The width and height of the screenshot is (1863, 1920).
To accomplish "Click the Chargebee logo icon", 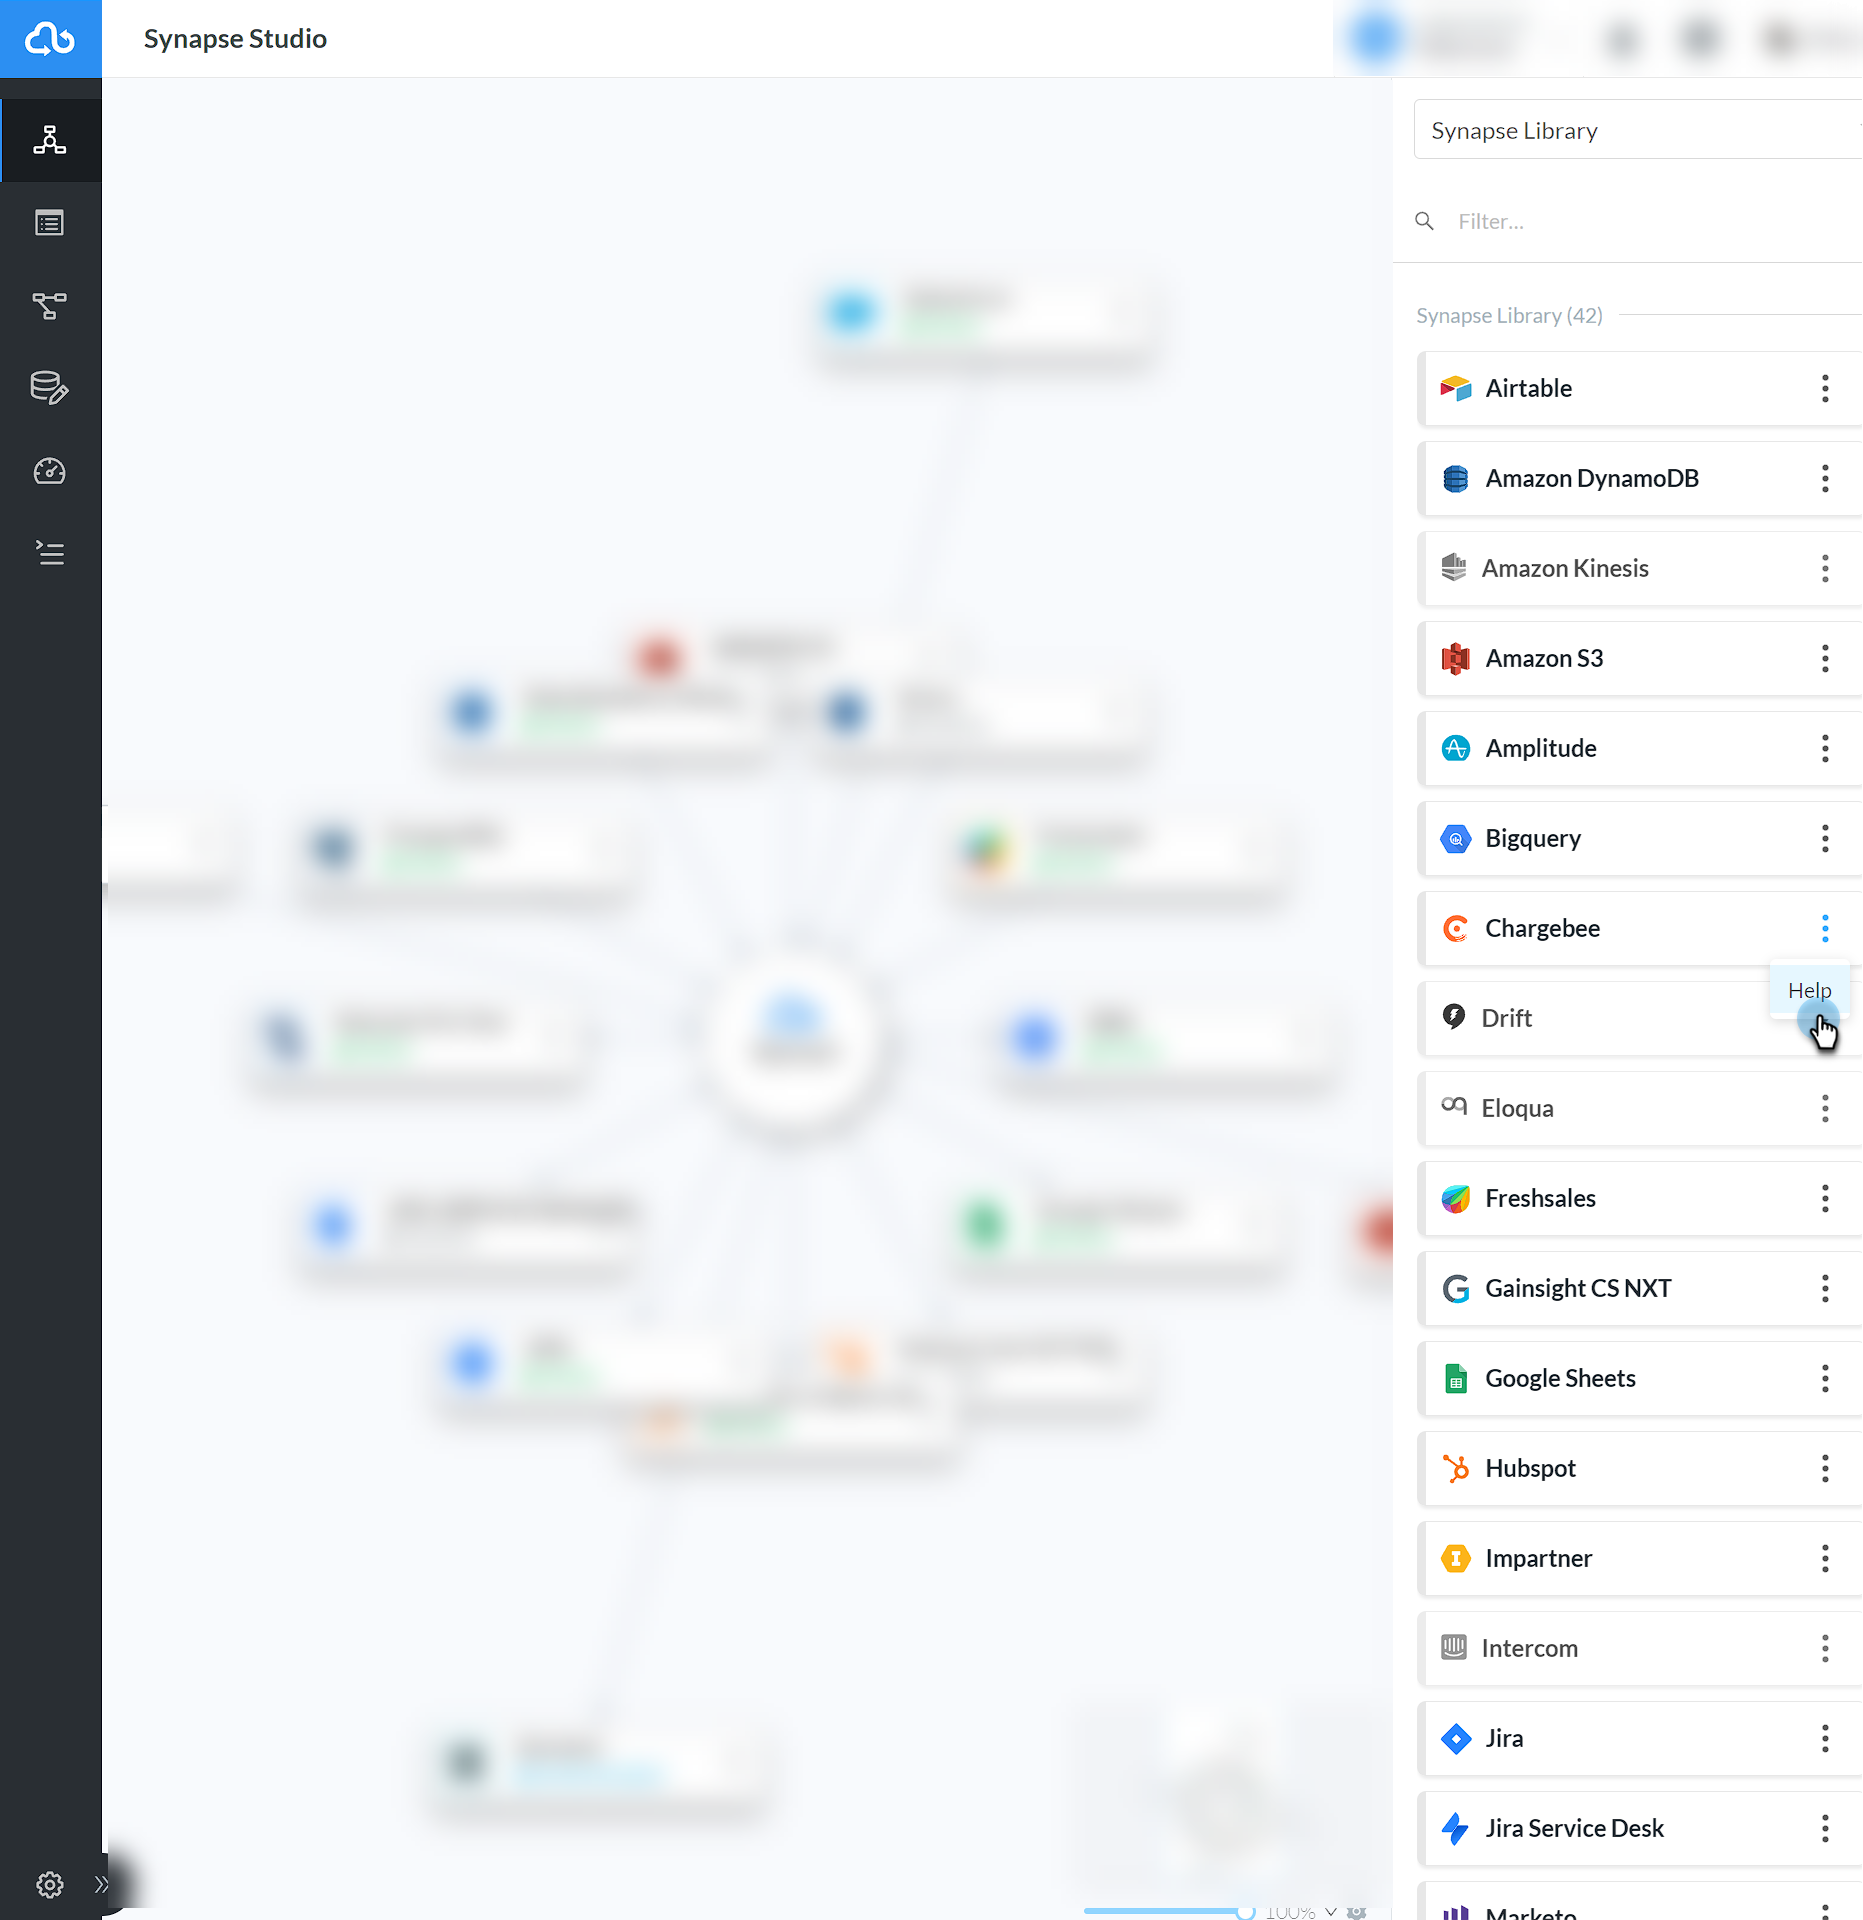I will (x=1455, y=928).
